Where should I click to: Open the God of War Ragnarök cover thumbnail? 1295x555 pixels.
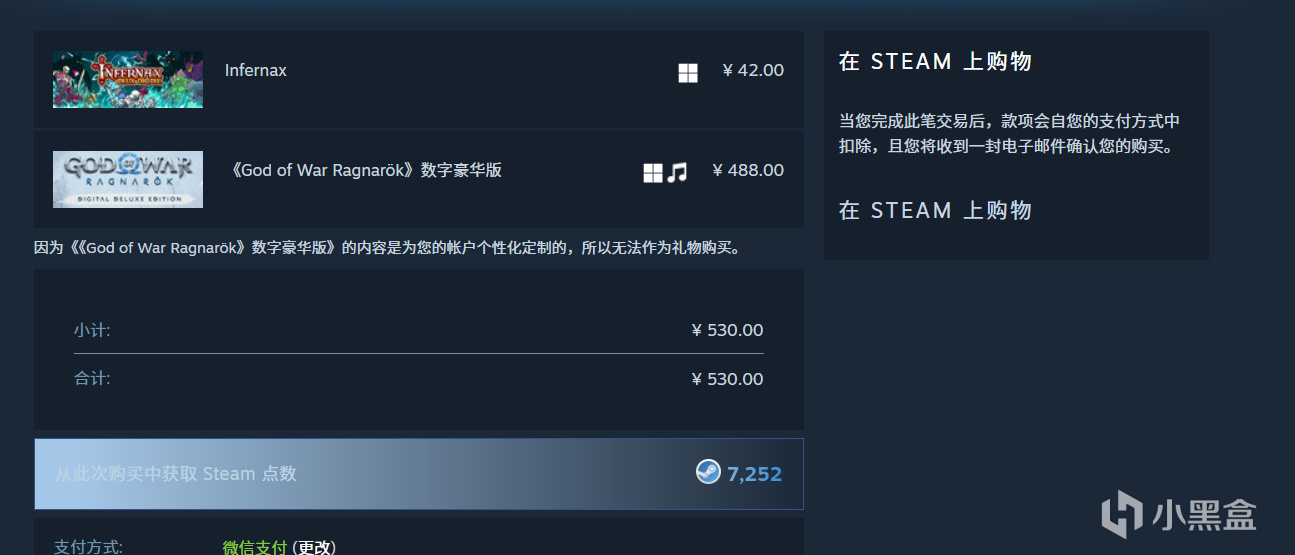pyautogui.click(x=128, y=179)
